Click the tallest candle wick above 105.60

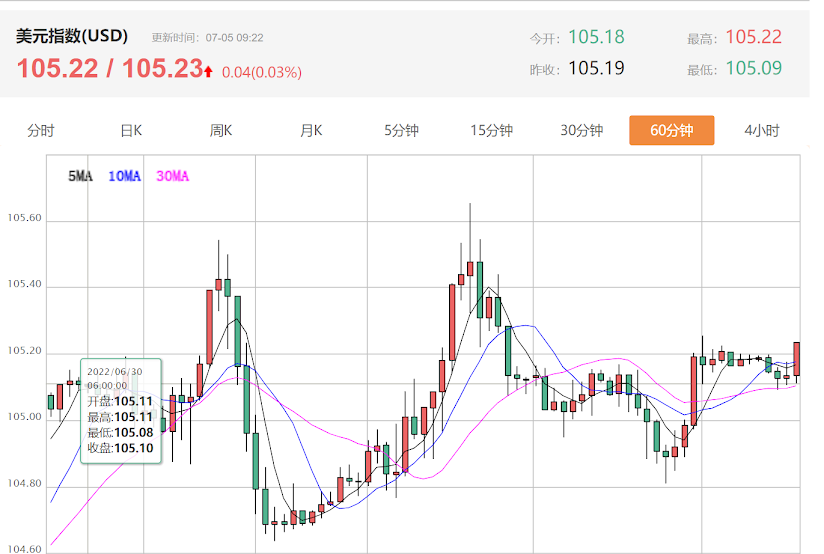(x=470, y=231)
